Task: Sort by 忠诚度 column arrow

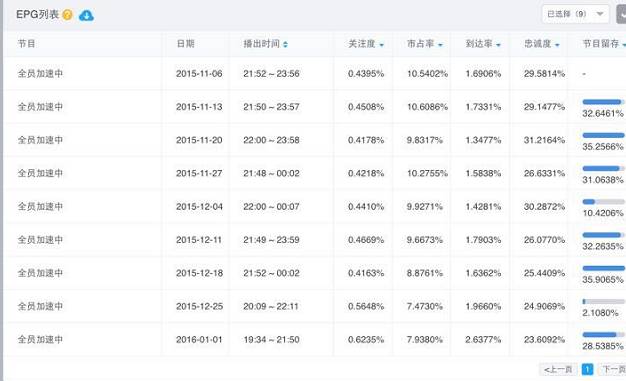Action: click(x=557, y=45)
